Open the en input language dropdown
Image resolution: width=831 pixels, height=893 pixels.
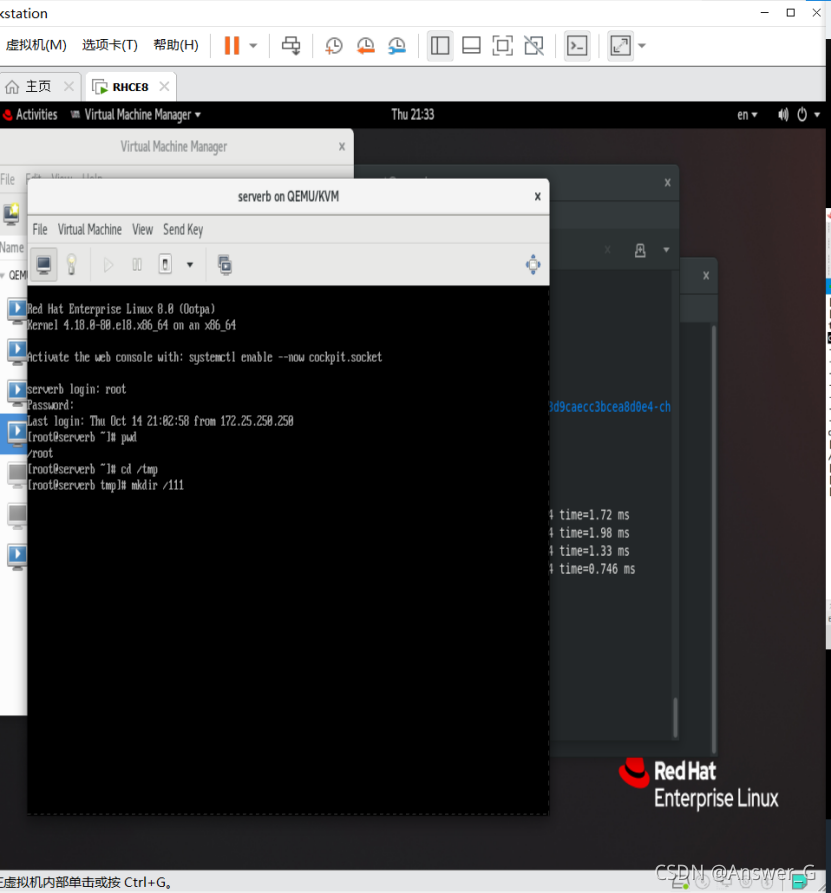[x=747, y=114]
